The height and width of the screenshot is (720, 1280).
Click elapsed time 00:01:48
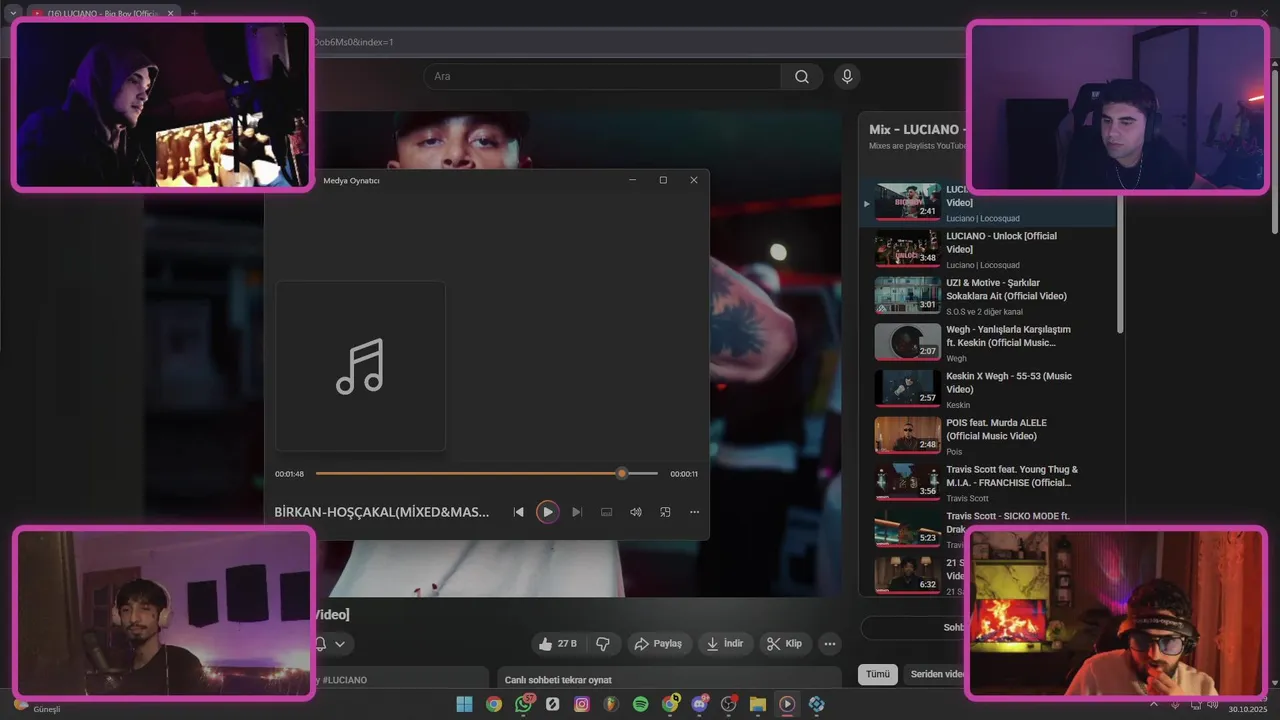pos(290,474)
